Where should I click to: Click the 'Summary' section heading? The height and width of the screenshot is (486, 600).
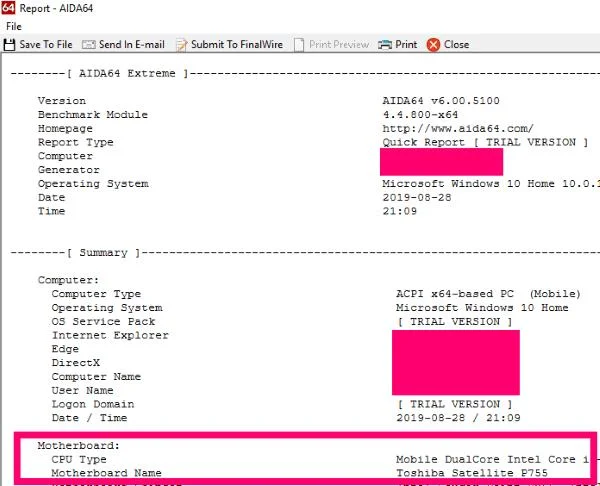[103, 253]
